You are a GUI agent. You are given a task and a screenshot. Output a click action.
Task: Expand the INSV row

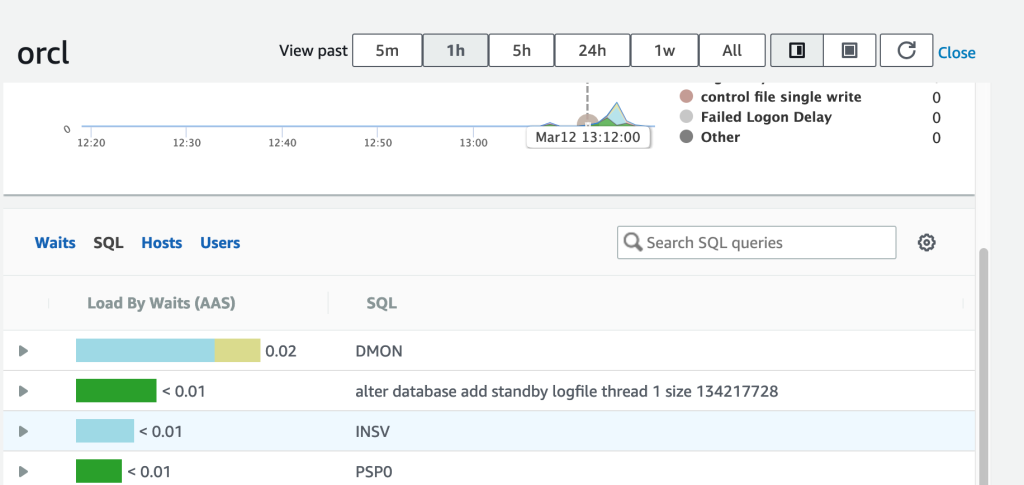(x=24, y=431)
